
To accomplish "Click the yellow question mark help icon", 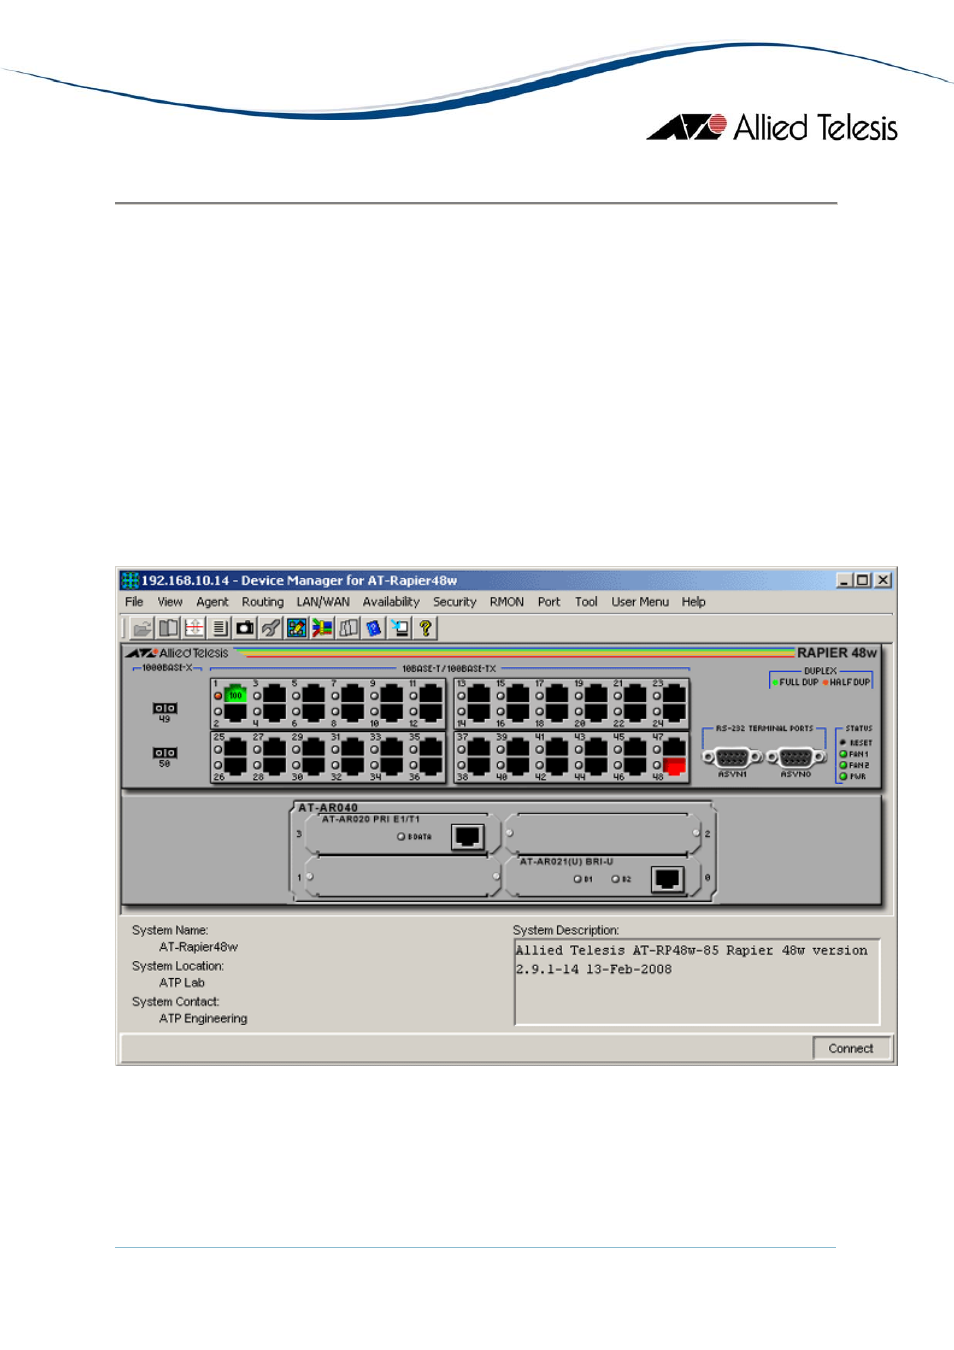I will click(425, 628).
